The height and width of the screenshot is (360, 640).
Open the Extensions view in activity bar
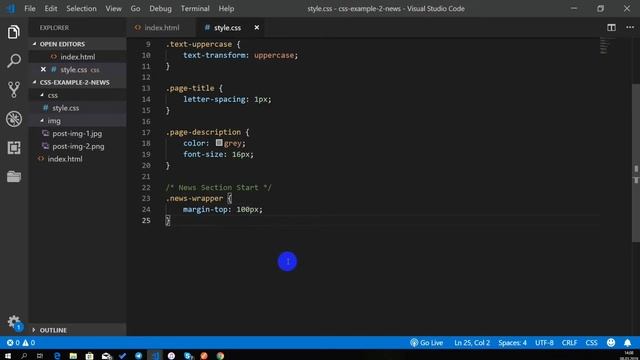pos(13,148)
